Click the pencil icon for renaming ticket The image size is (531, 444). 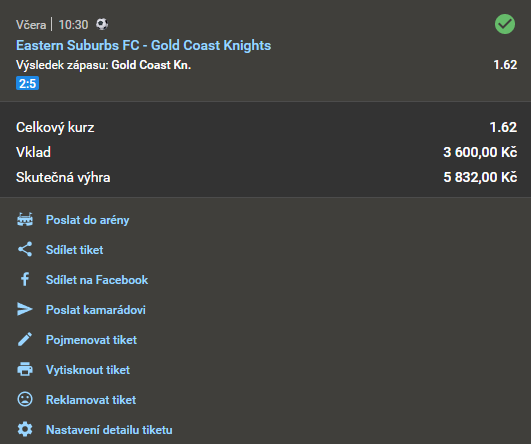click(x=25, y=339)
